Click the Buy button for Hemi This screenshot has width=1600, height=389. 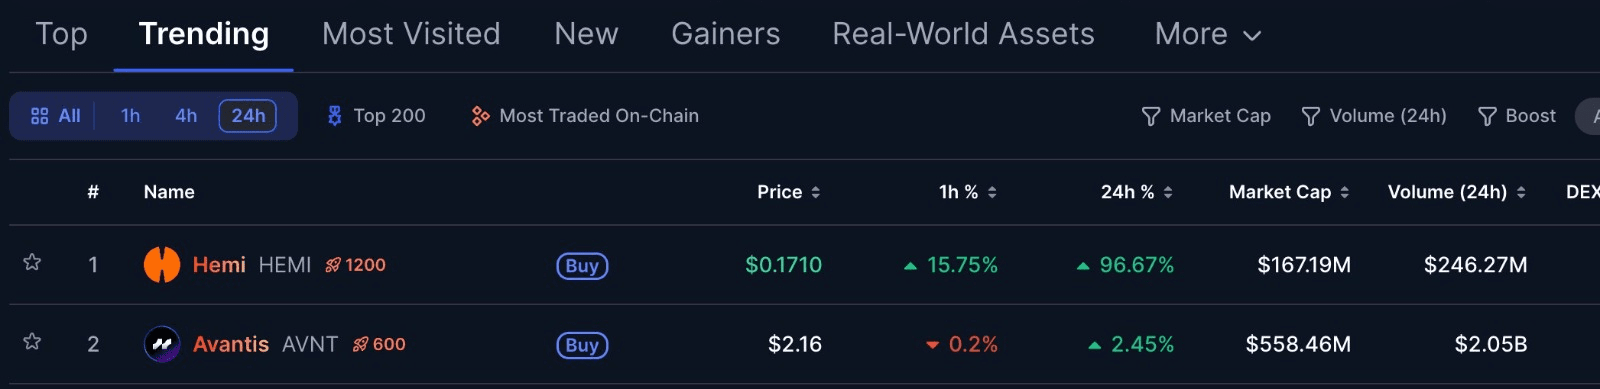tap(582, 266)
